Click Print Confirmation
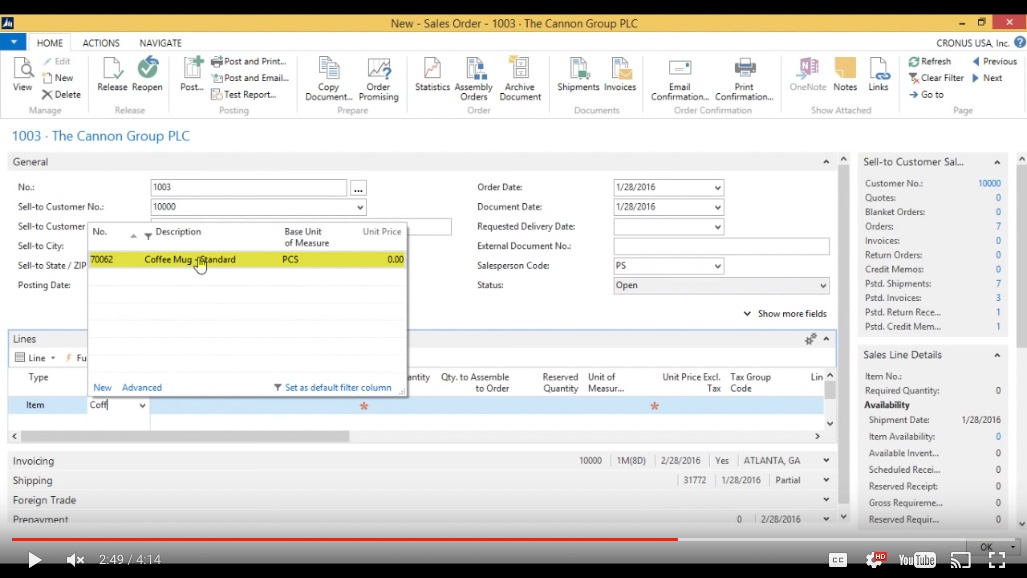1027x578 pixels. (x=744, y=79)
